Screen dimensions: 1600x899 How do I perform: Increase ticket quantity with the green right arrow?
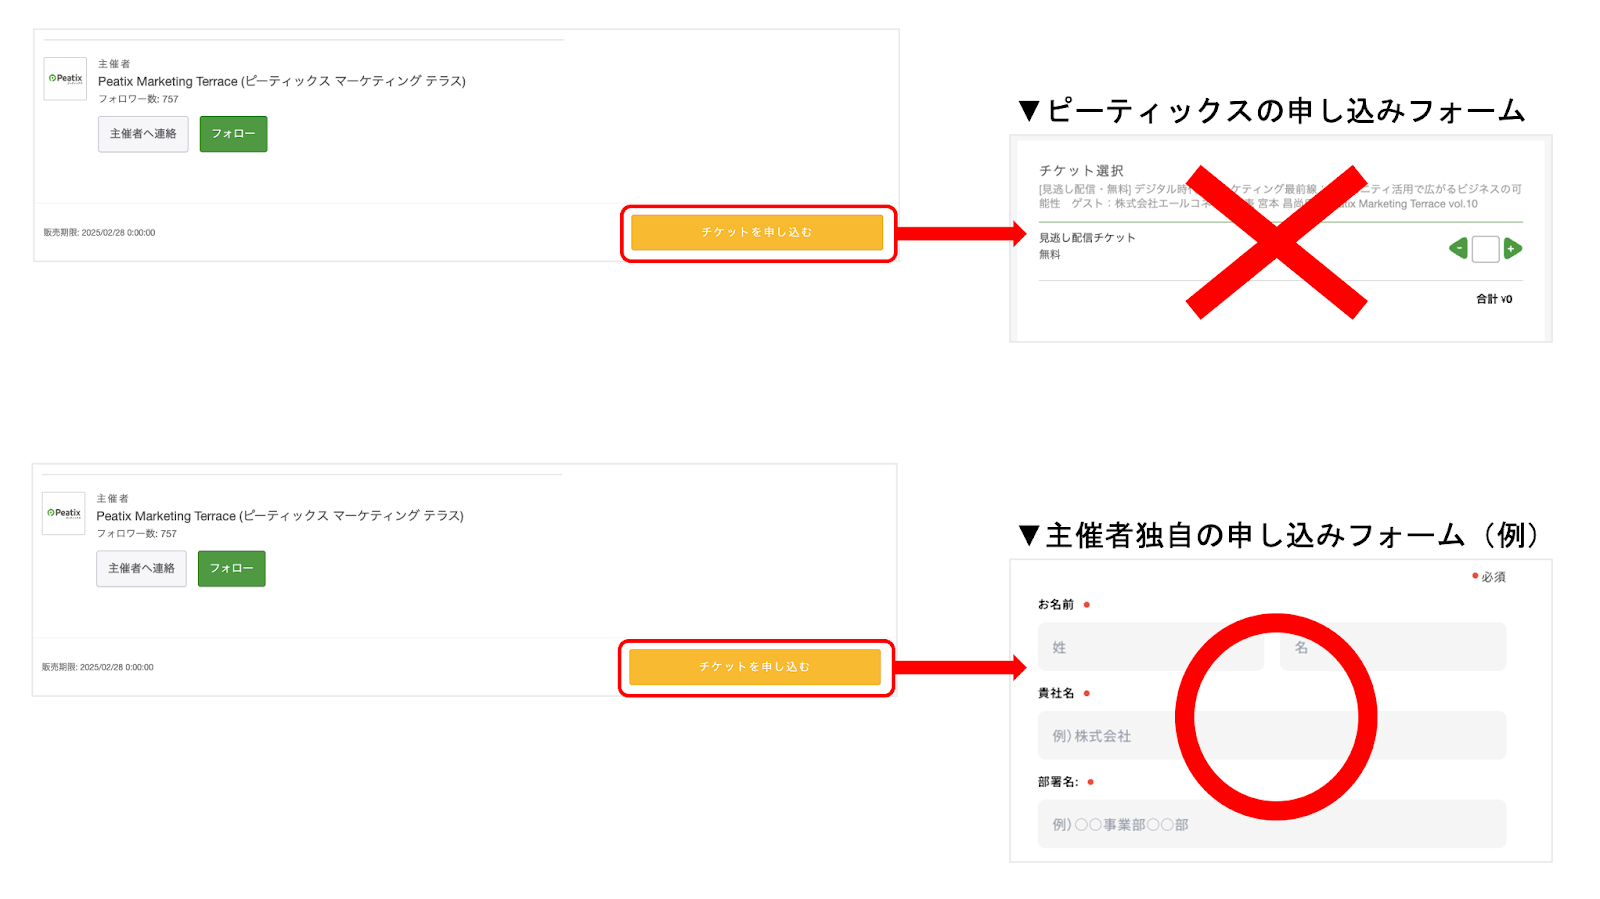[x=1512, y=248]
